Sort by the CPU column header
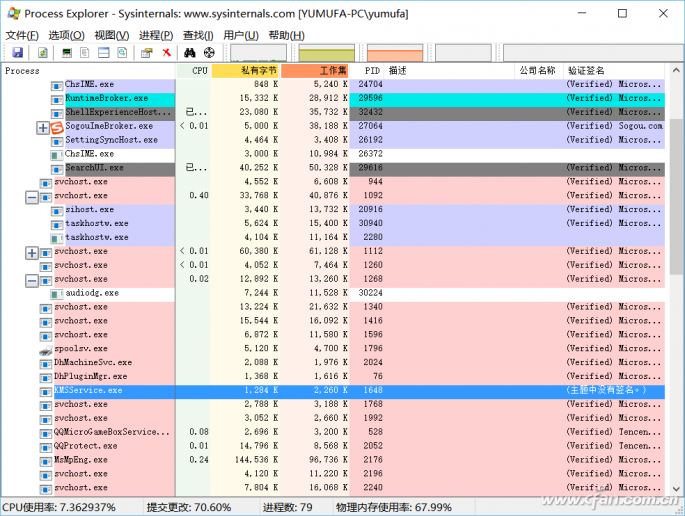The height and width of the screenshot is (516, 685). [x=194, y=71]
